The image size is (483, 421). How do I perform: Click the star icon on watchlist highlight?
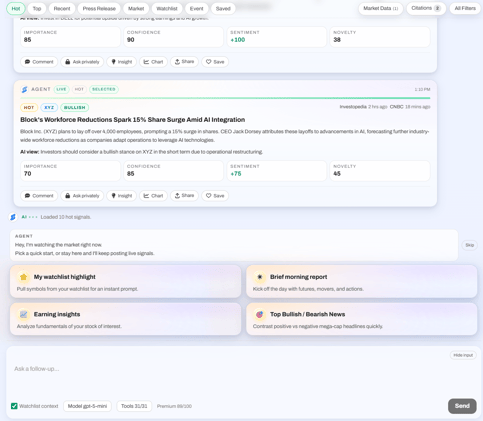click(x=23, y=277)
